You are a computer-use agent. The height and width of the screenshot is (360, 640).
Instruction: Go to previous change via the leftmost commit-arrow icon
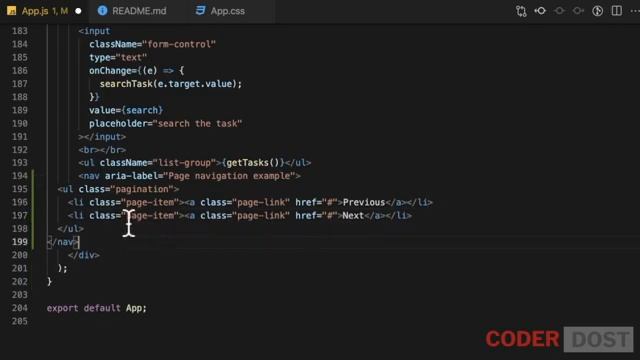pos(540,11)
